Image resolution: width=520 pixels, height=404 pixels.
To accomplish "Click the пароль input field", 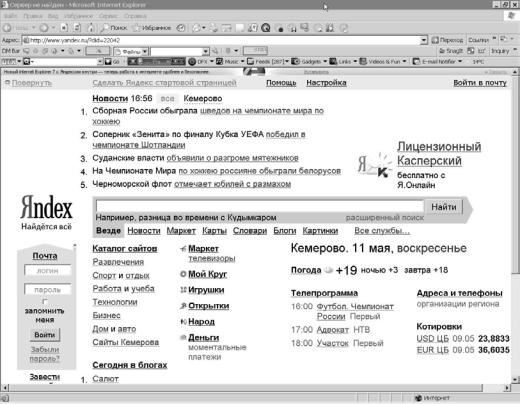I will tap(47, 290).
